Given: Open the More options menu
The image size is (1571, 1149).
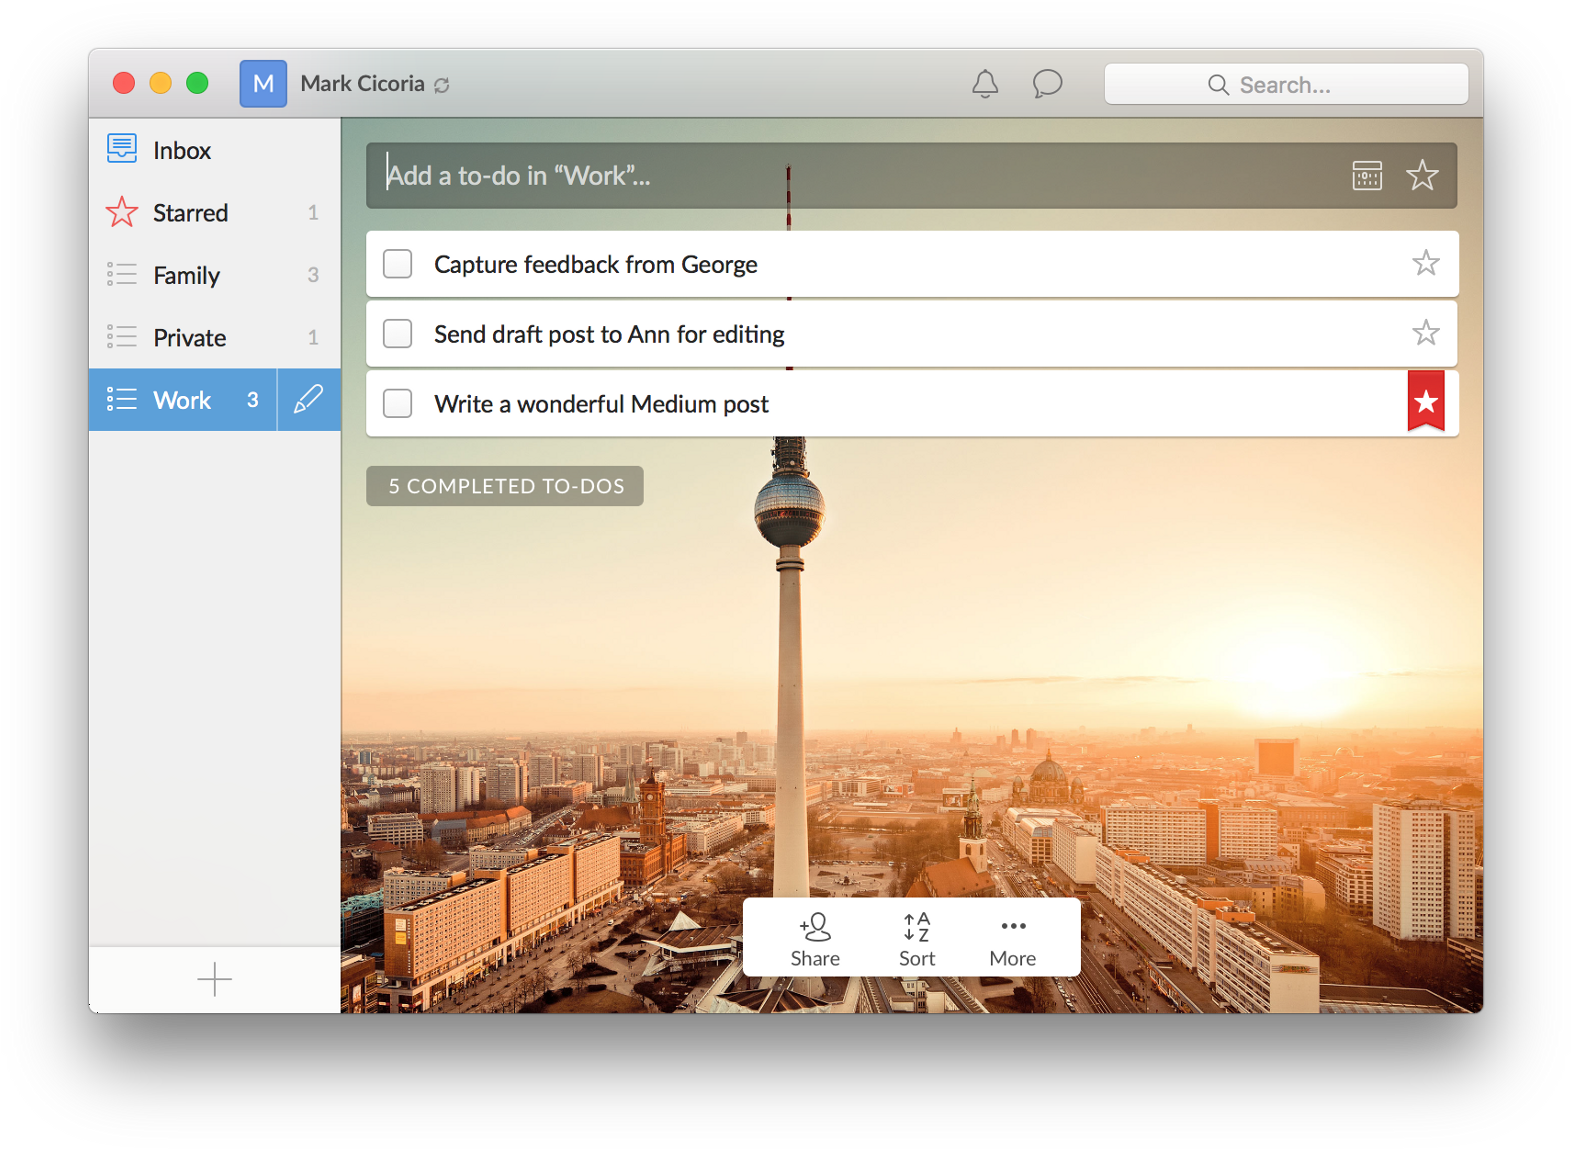Looking at the screenshot, I should 1012,939.
